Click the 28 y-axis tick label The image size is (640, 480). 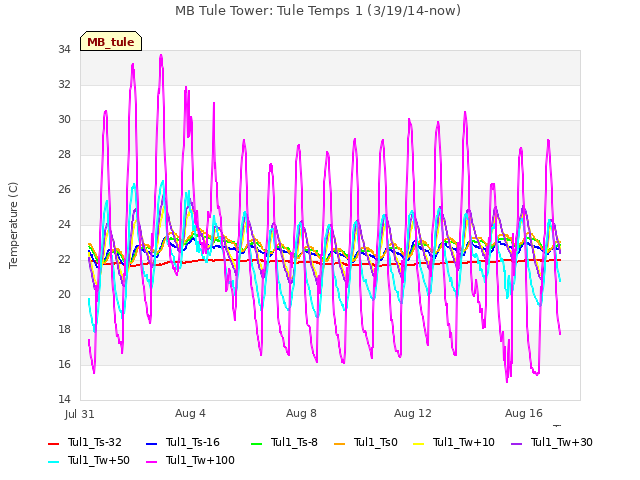pyautogui.click(x=64, y=155)
